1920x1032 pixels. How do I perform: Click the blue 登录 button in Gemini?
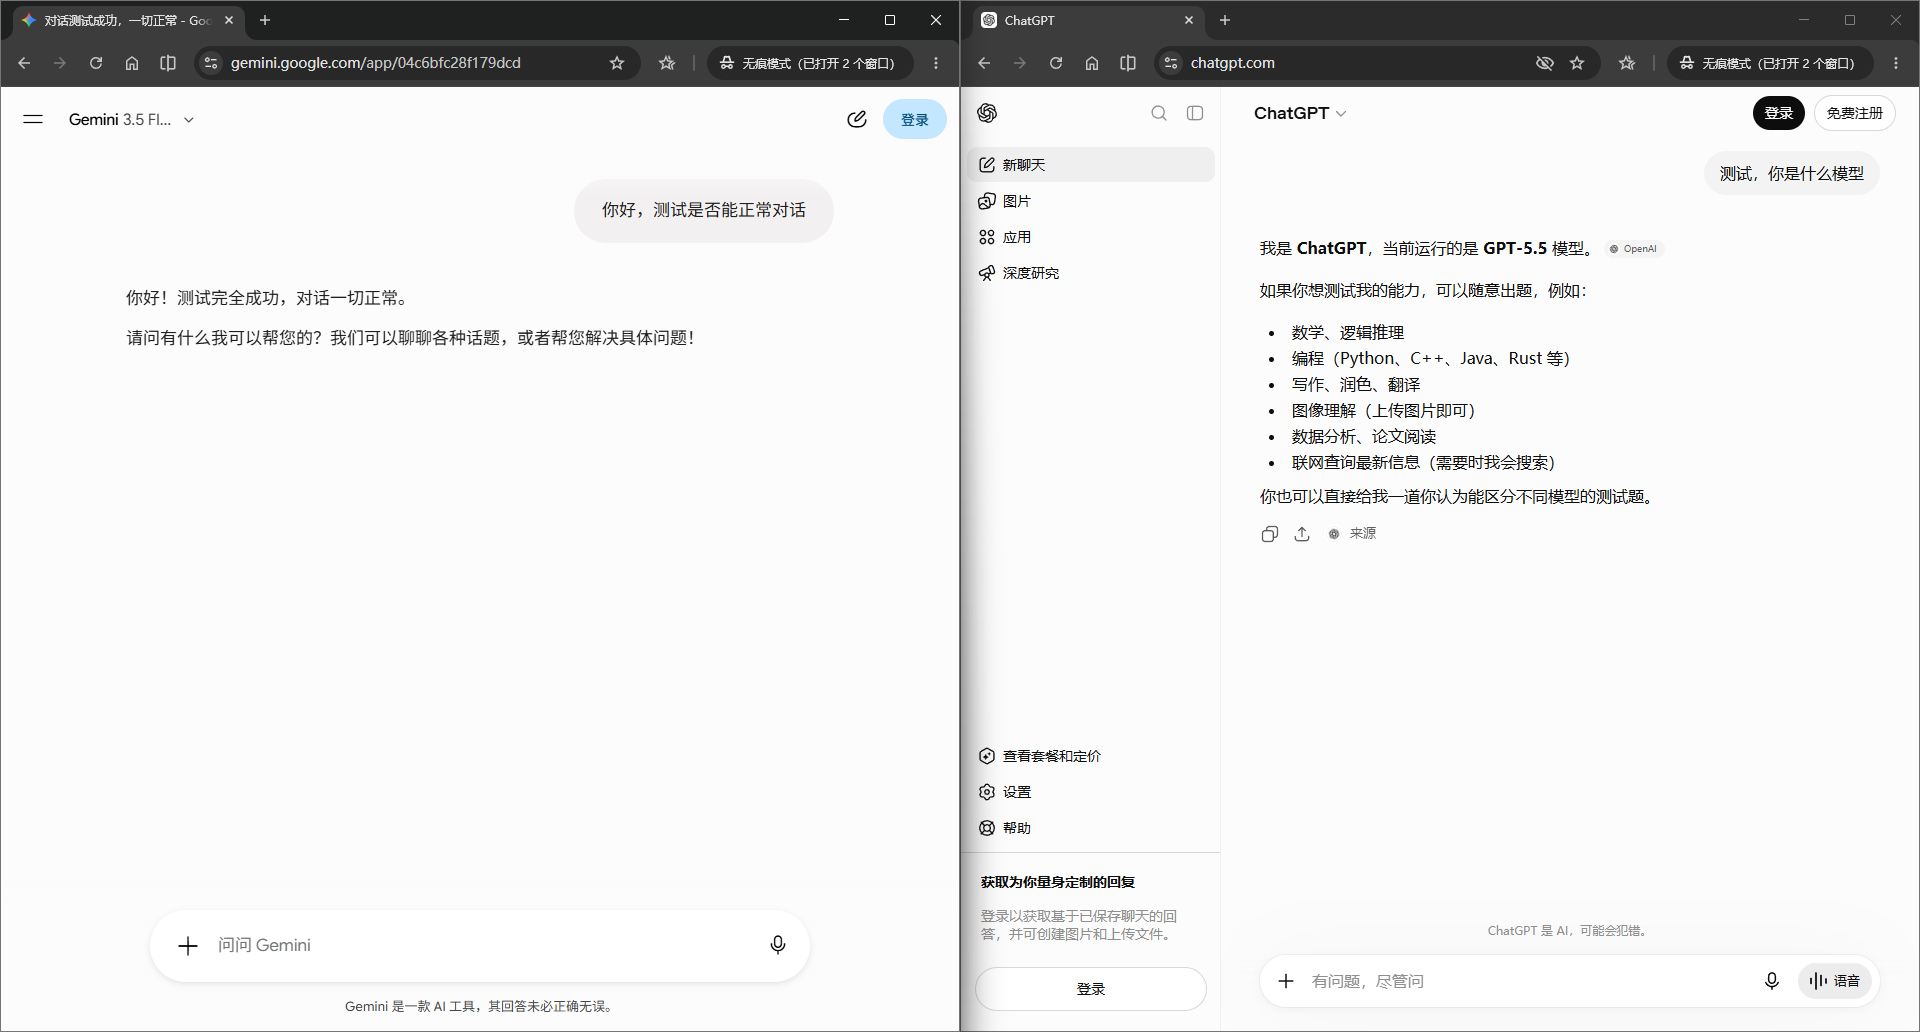point(914,119)
